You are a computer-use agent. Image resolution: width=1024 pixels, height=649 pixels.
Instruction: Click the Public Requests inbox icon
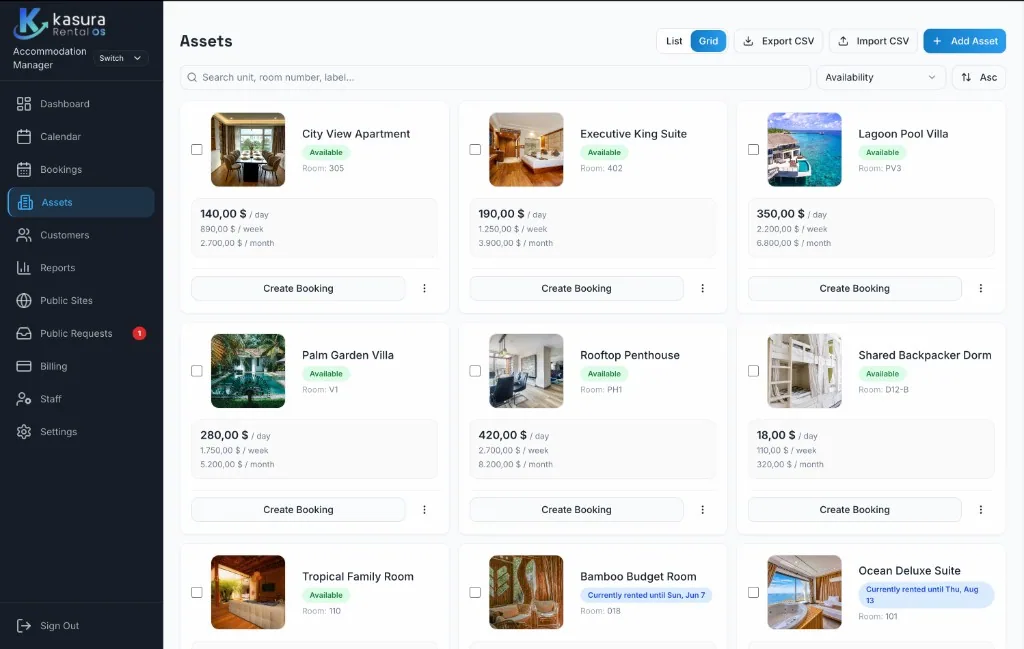point(24,333)
